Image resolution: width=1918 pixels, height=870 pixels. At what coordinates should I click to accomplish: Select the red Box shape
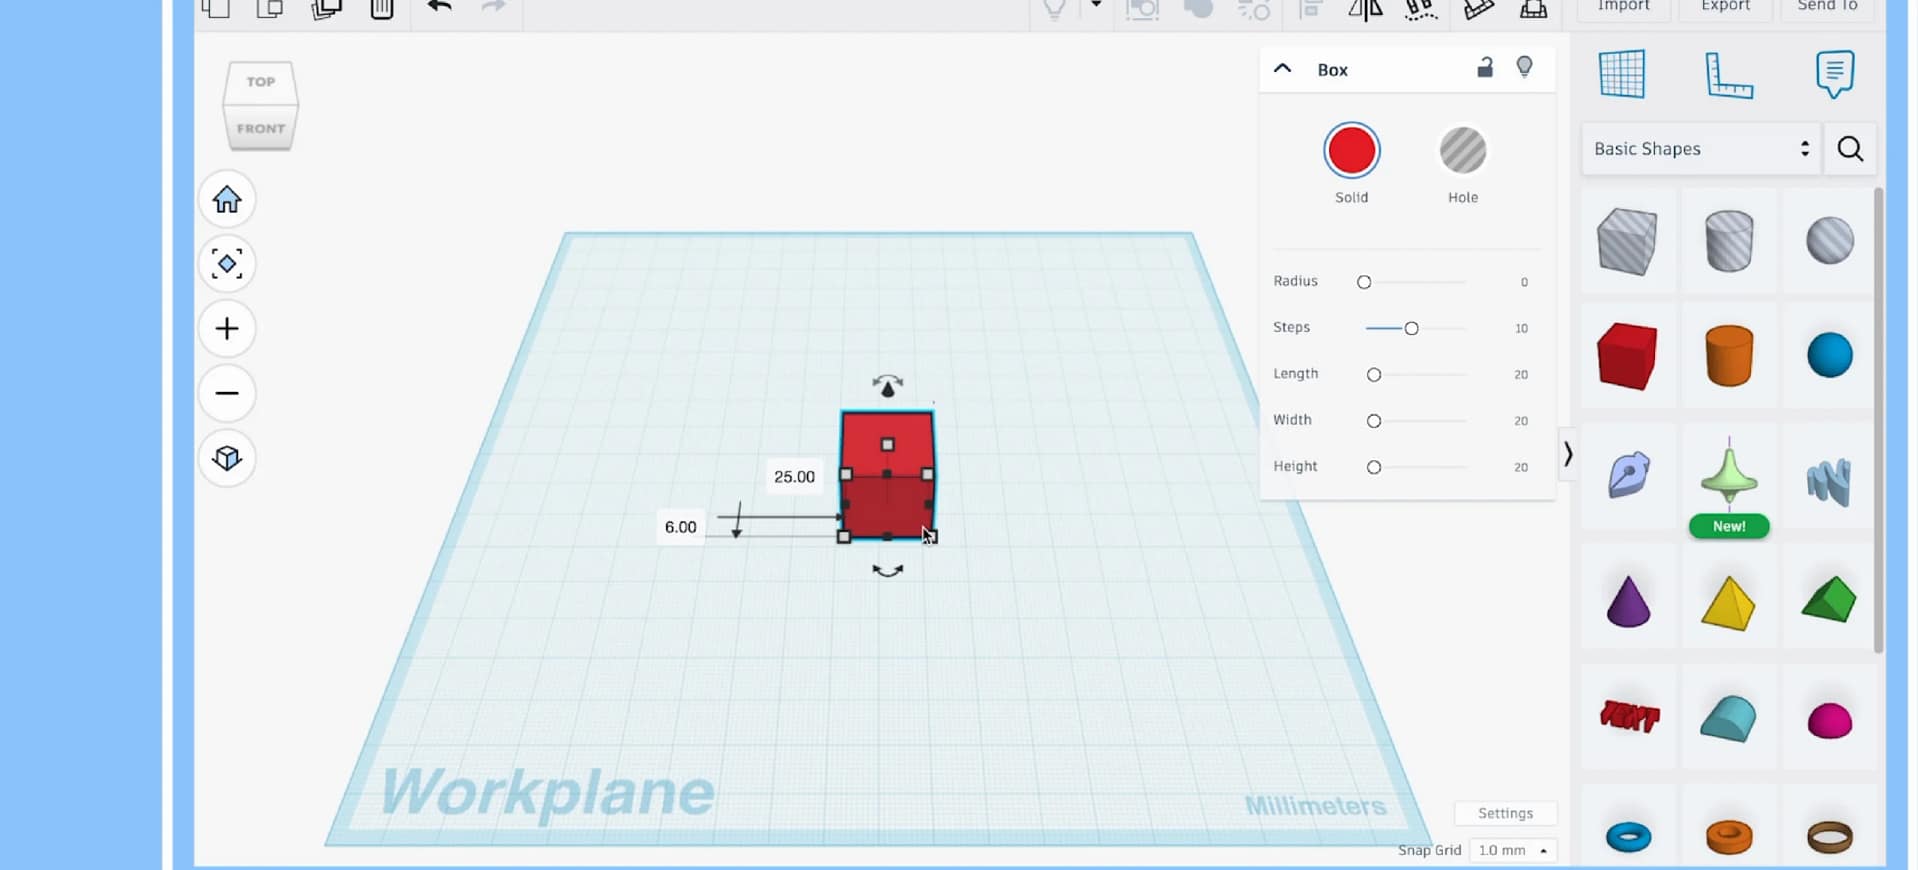tap(1627, 355)
